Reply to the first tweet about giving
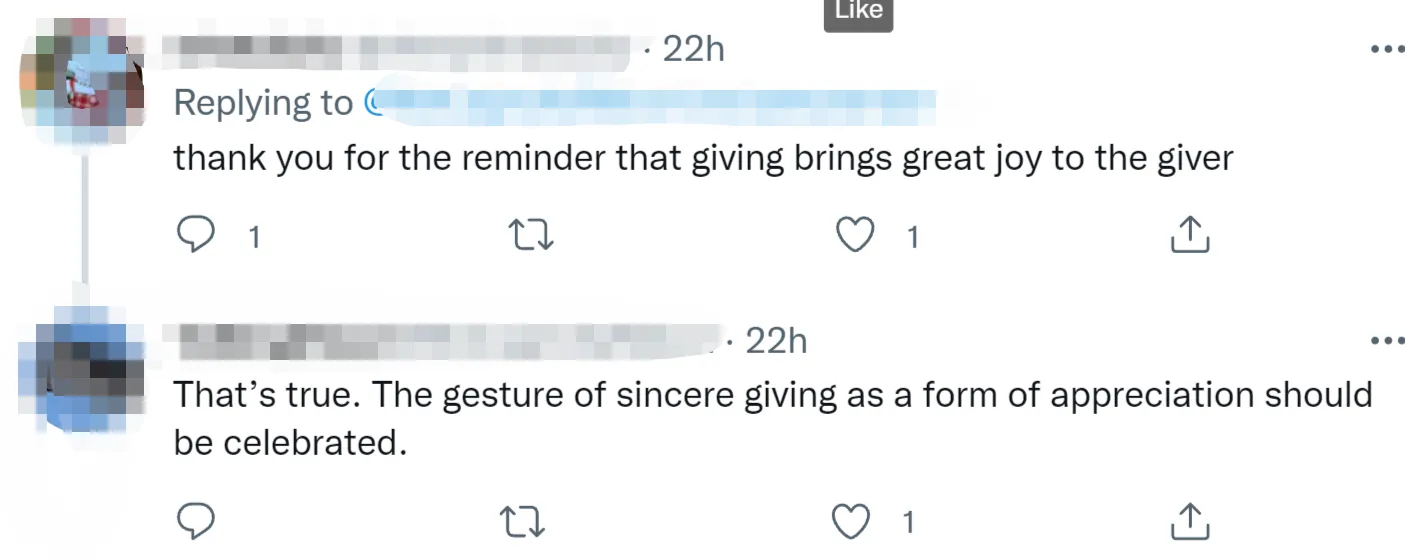The width and height of the screenshot is (1405, 559). (196, 236)
